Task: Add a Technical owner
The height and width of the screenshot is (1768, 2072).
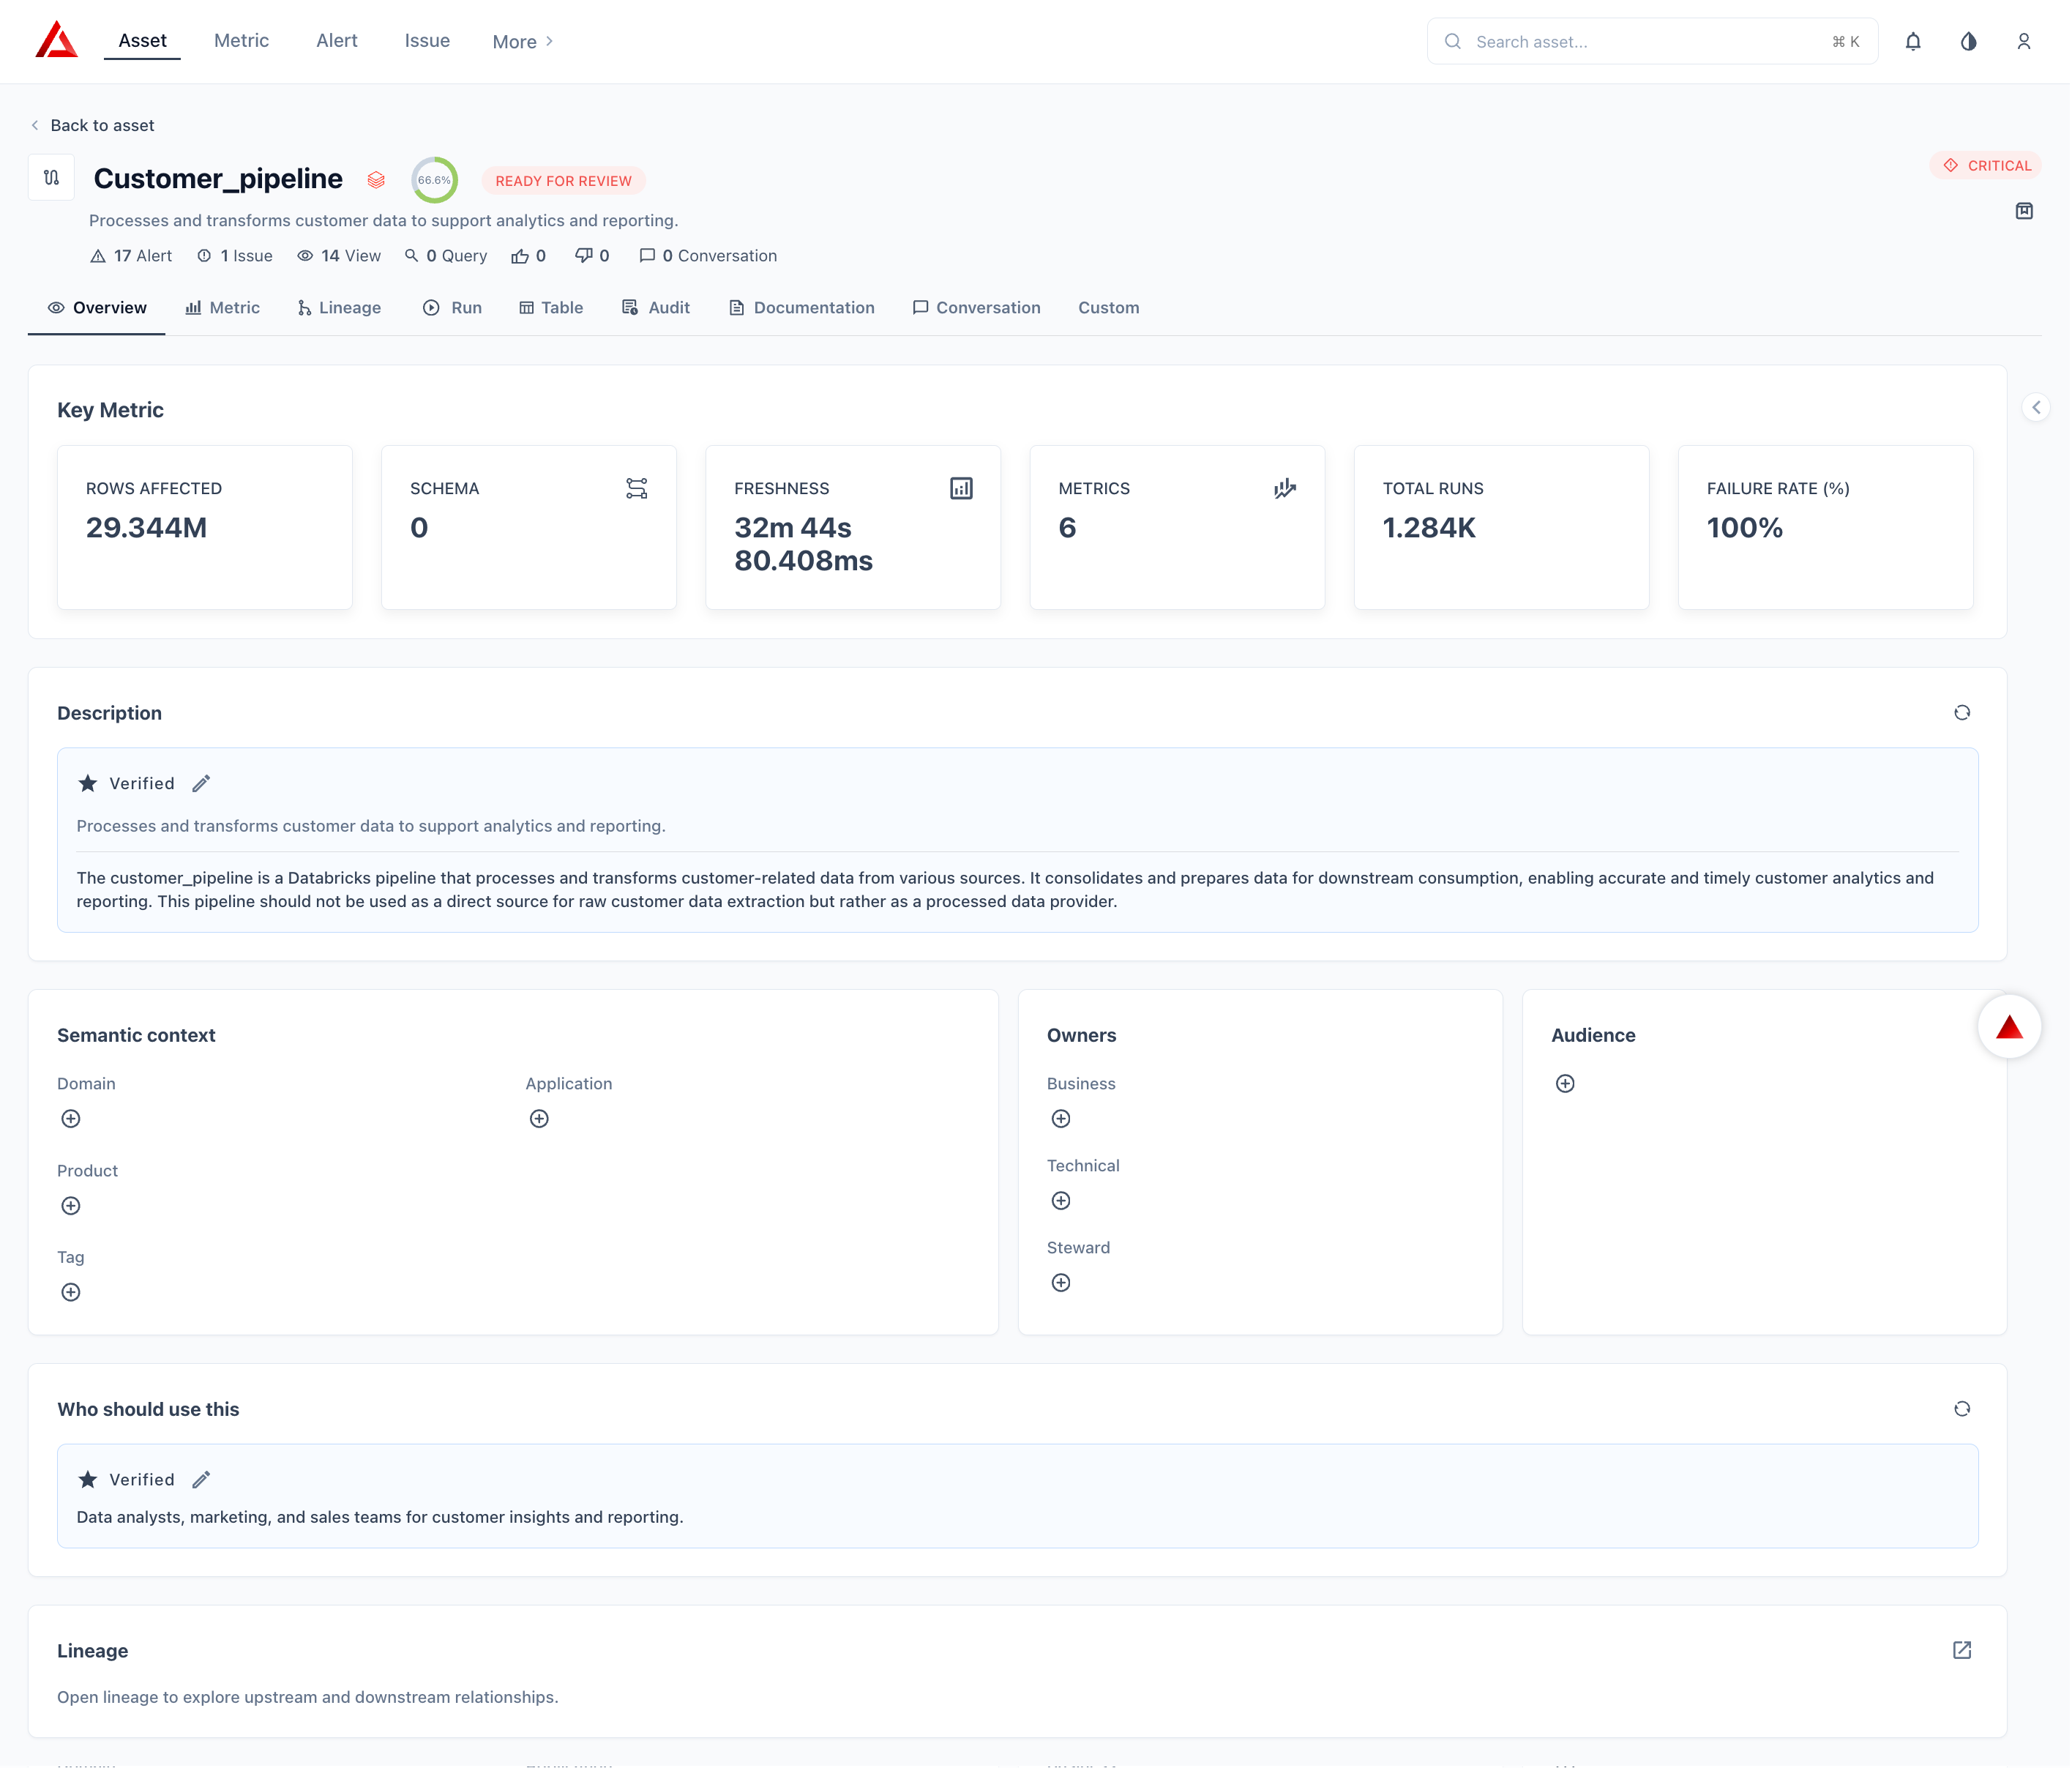Action: point(1061,1201)
